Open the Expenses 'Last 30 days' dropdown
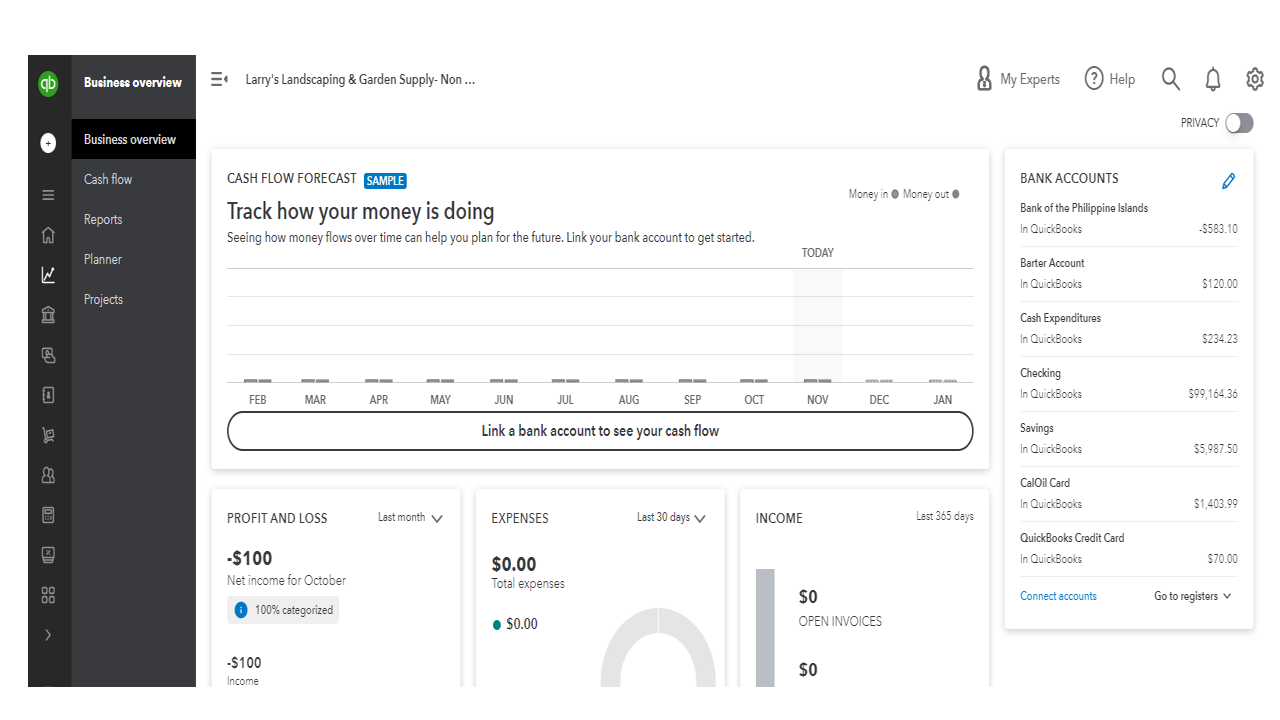Image resolution: width=1280 pixels, height=720 pixels. tap(671, 518)
